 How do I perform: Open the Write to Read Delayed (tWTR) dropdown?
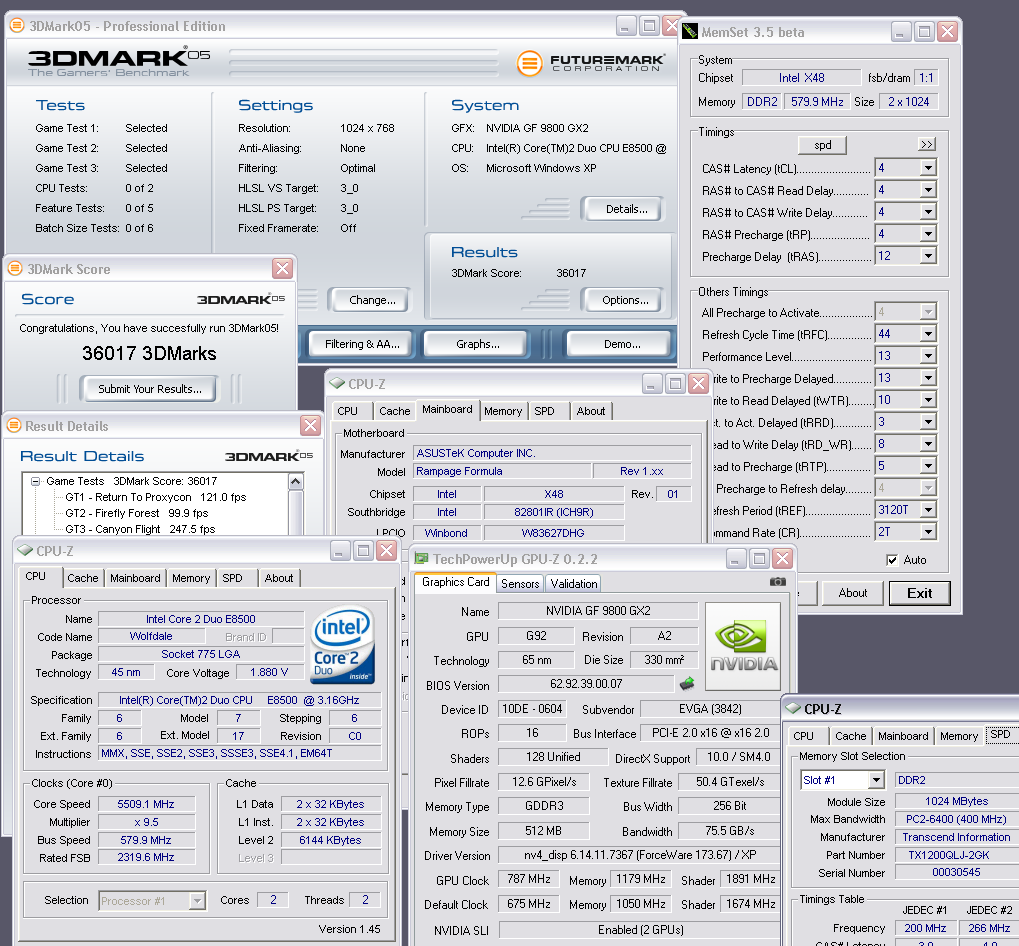927,400
